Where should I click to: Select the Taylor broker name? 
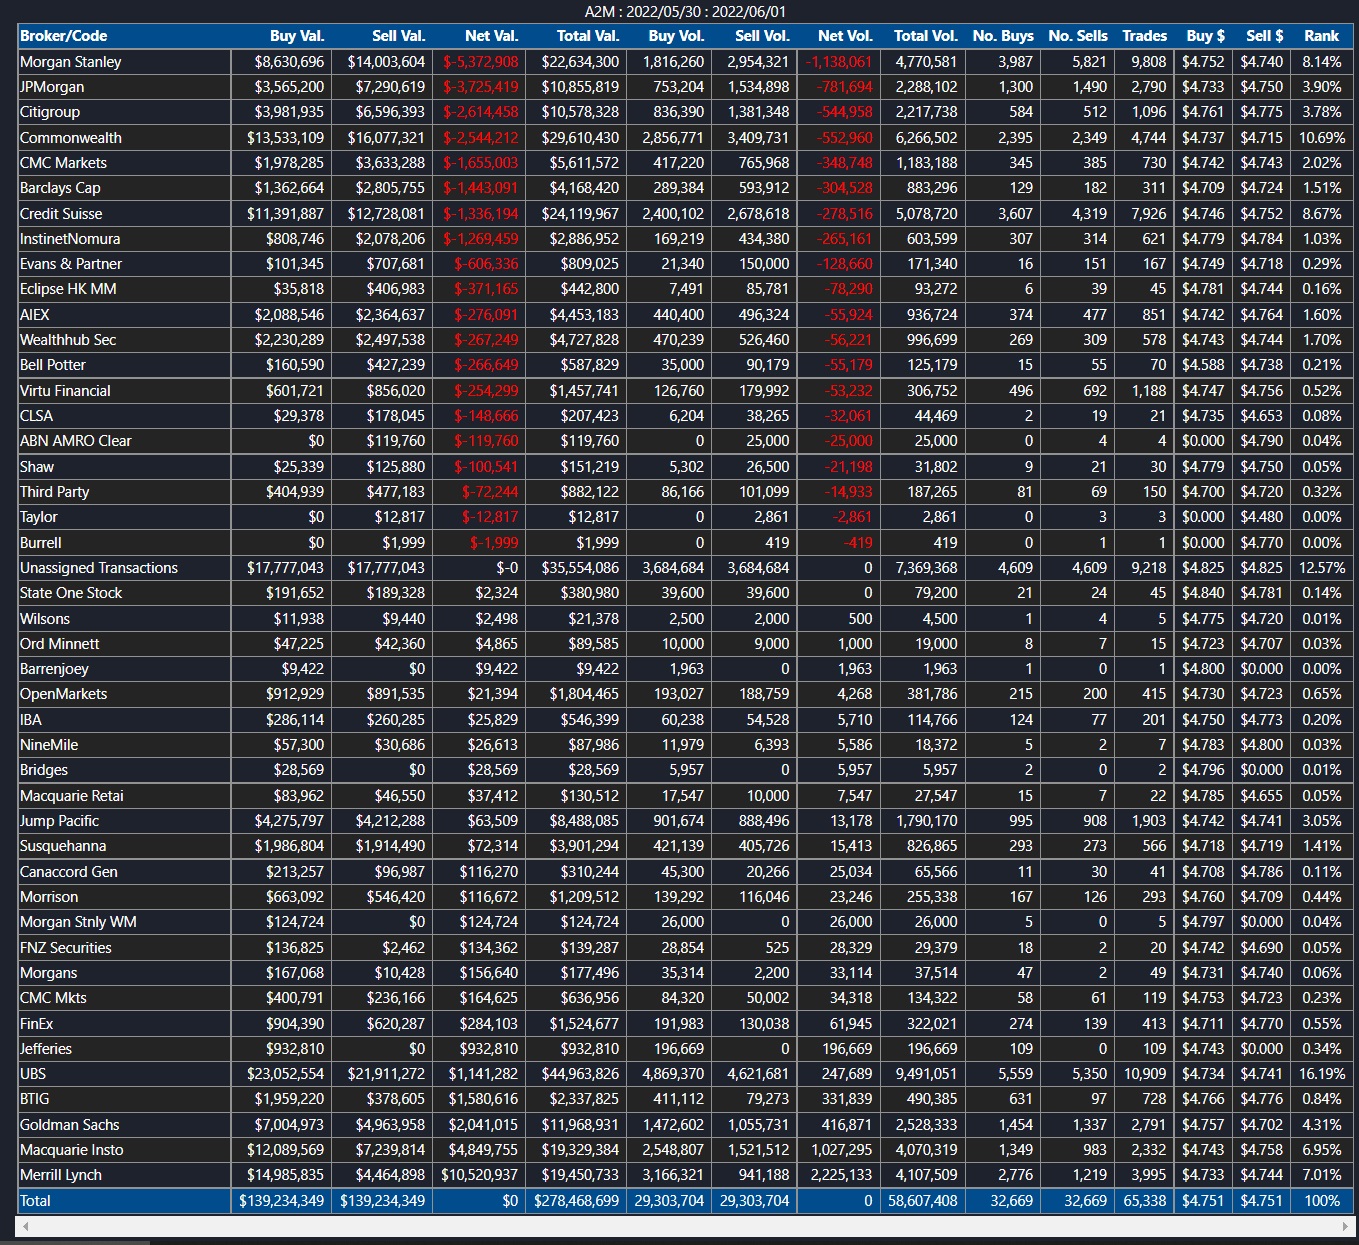39,517
